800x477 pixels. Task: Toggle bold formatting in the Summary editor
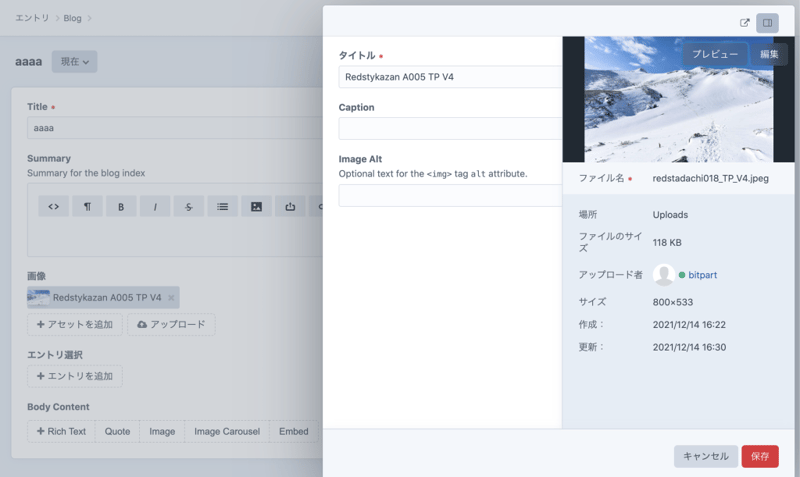pyautogui.click(x=121, y=207)
